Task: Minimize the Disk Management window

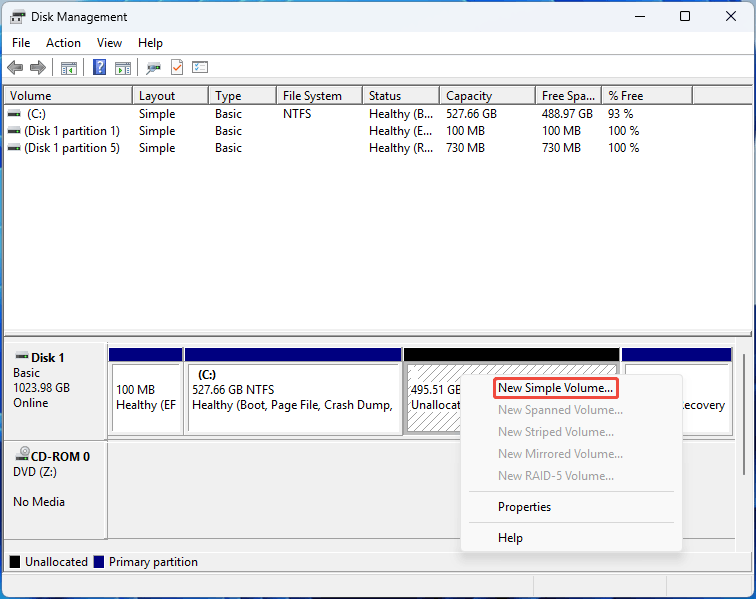Action: 640,16
